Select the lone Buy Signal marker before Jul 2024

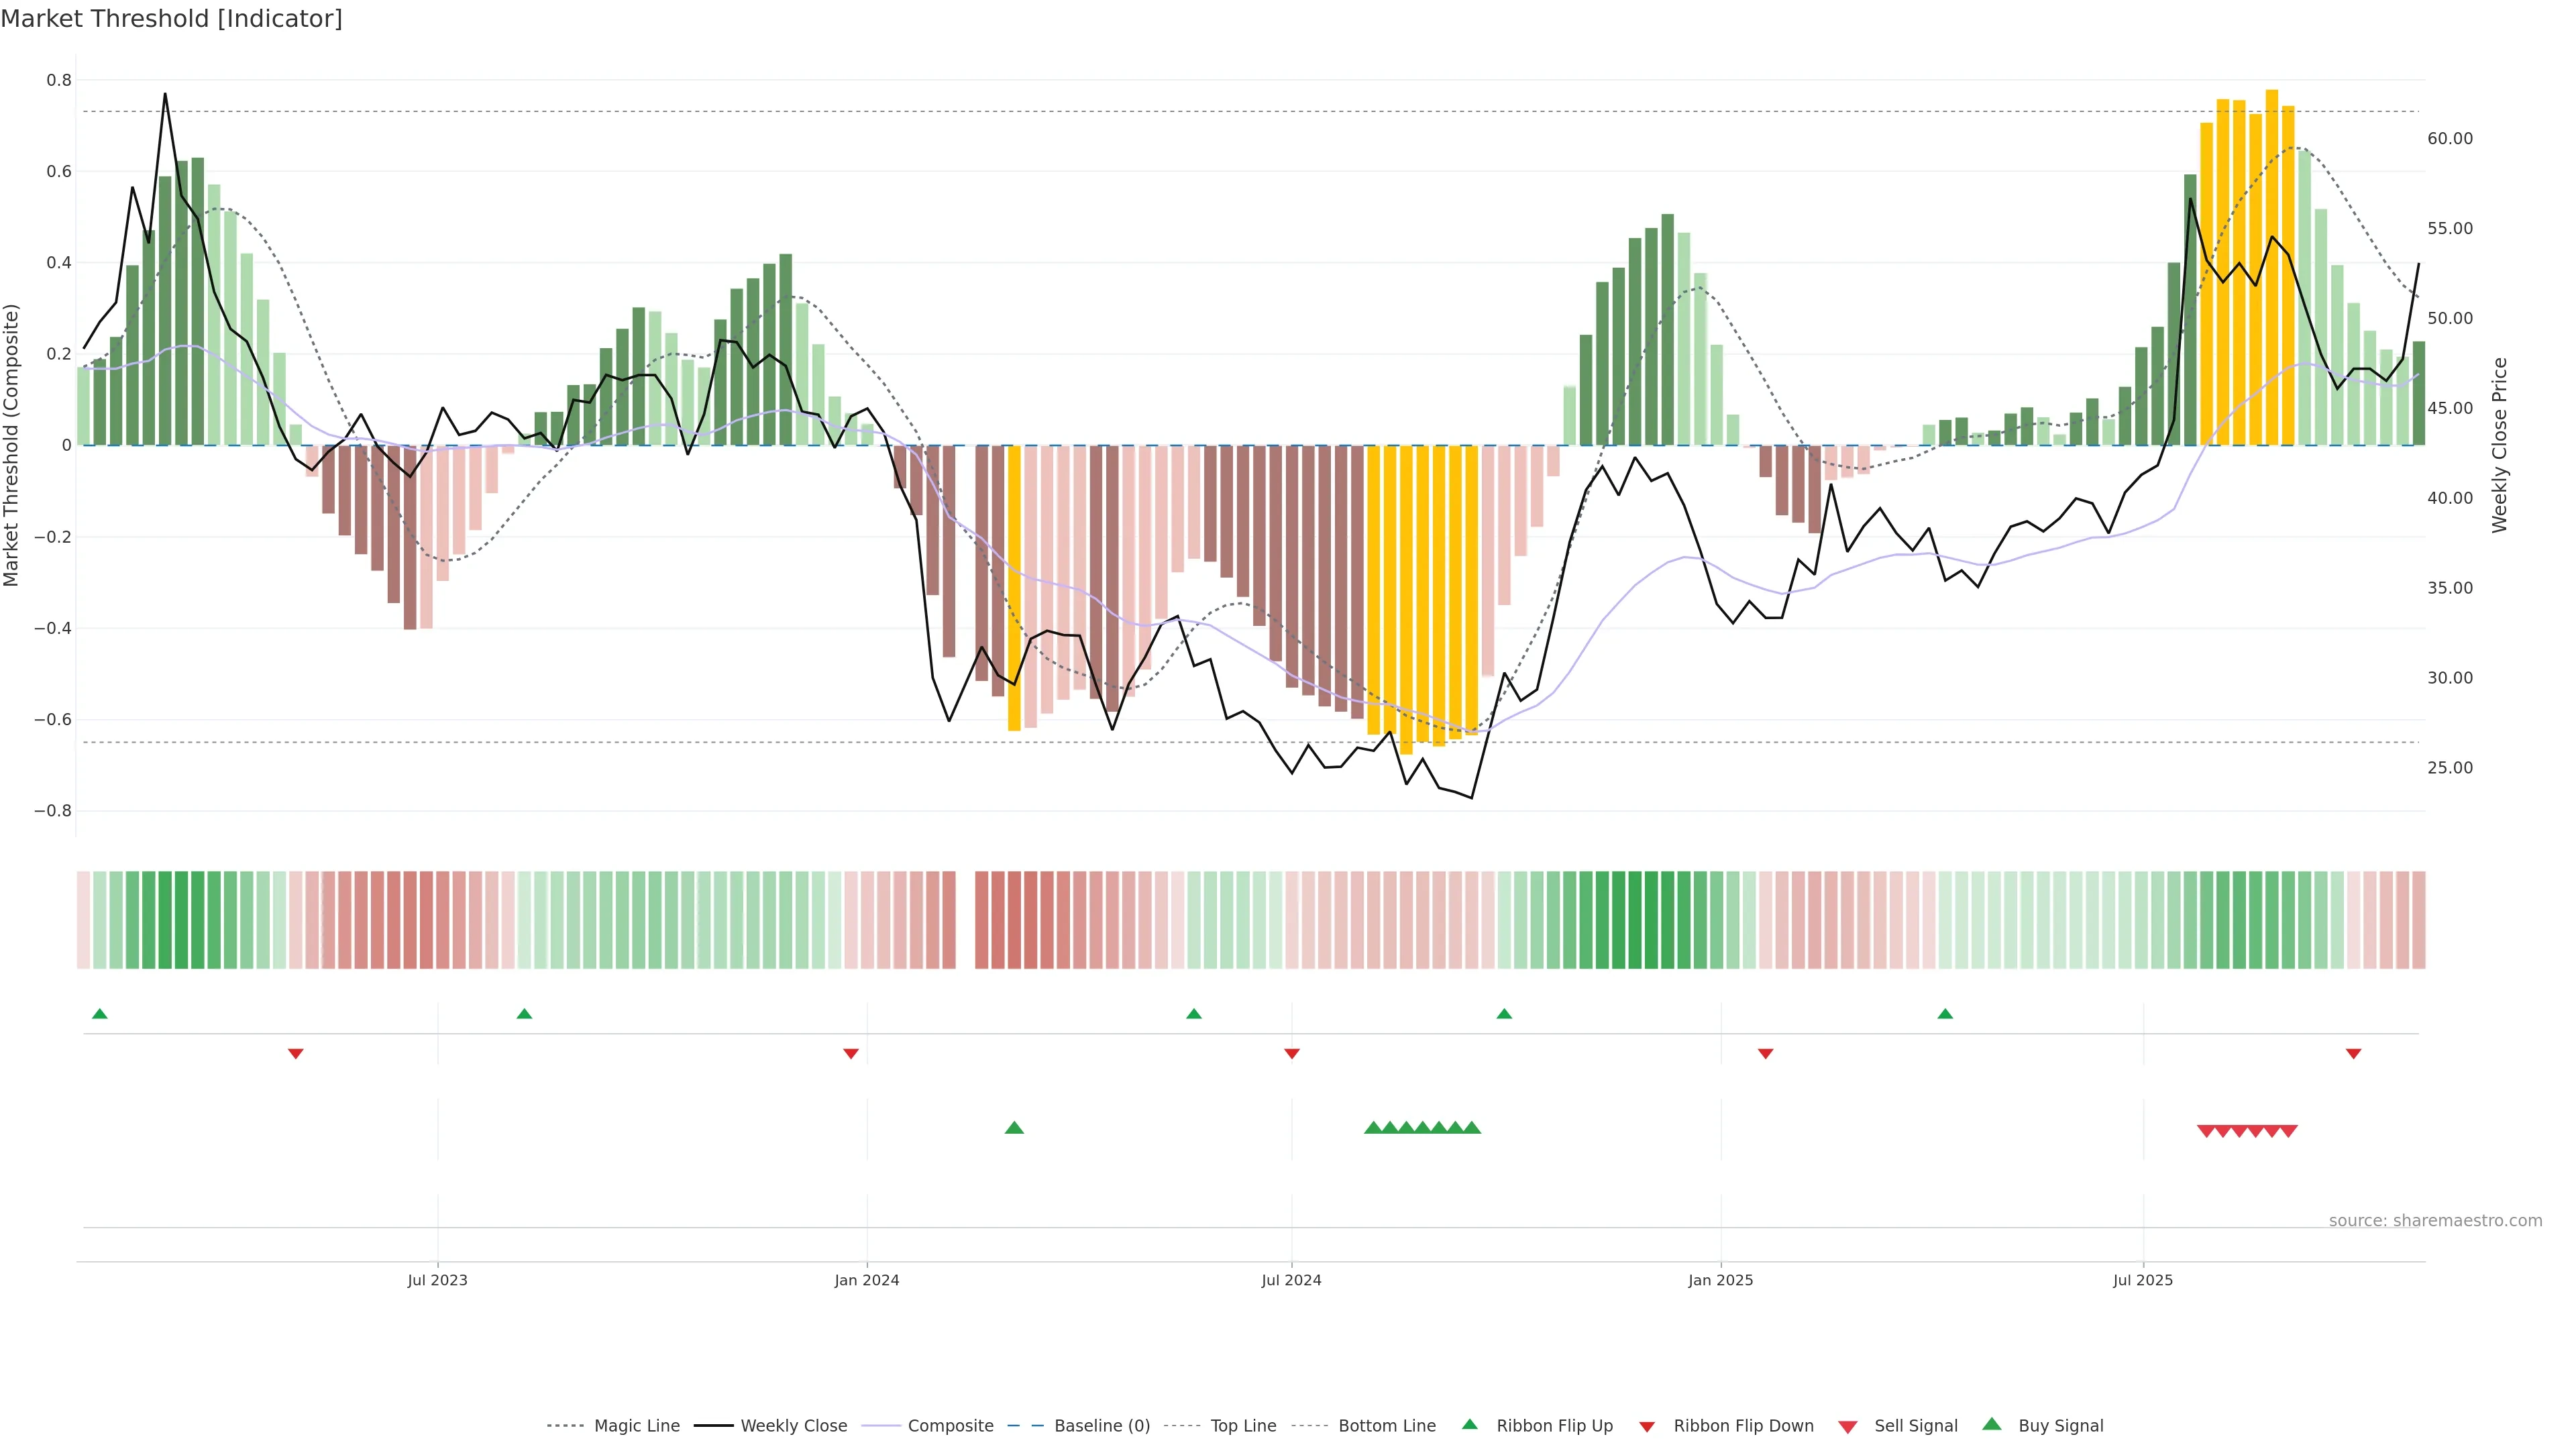(x=1014, y=1128)
